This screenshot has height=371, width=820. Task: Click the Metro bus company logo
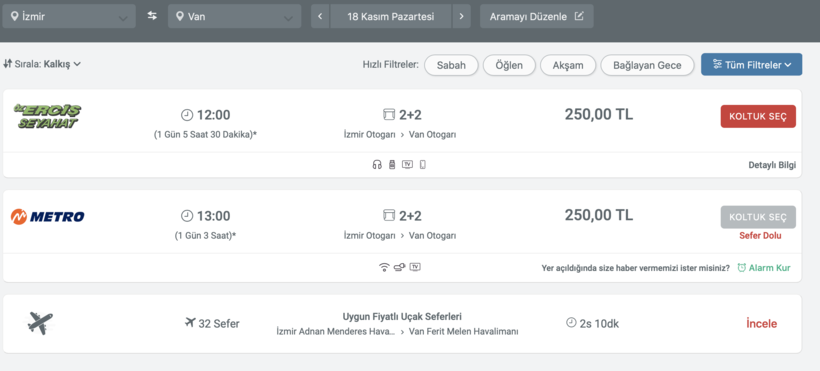pos(48,216)
